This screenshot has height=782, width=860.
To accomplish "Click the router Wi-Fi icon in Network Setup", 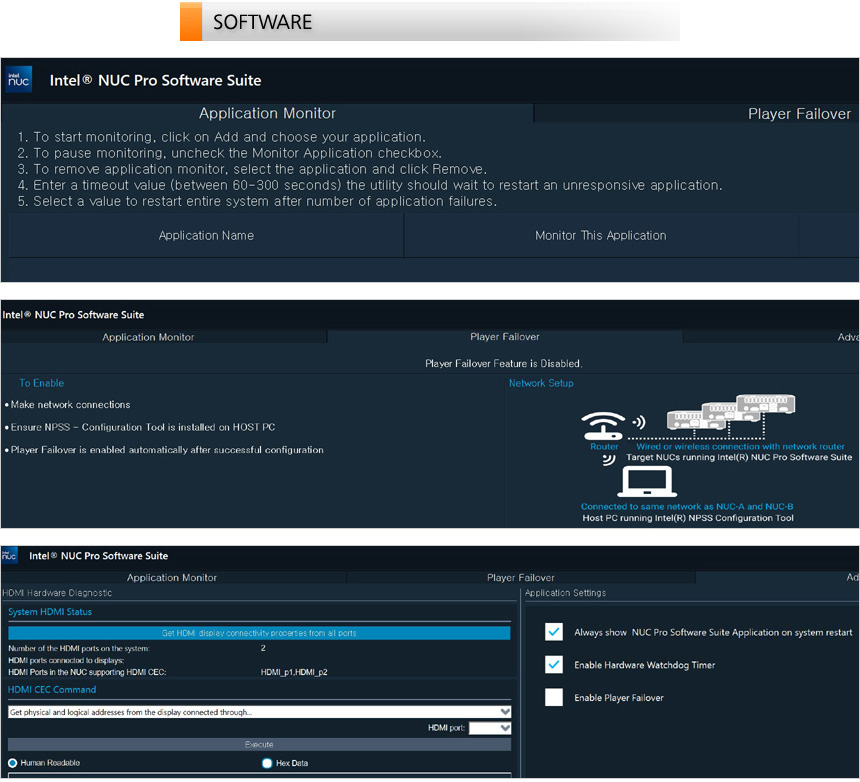I will 603,426.
